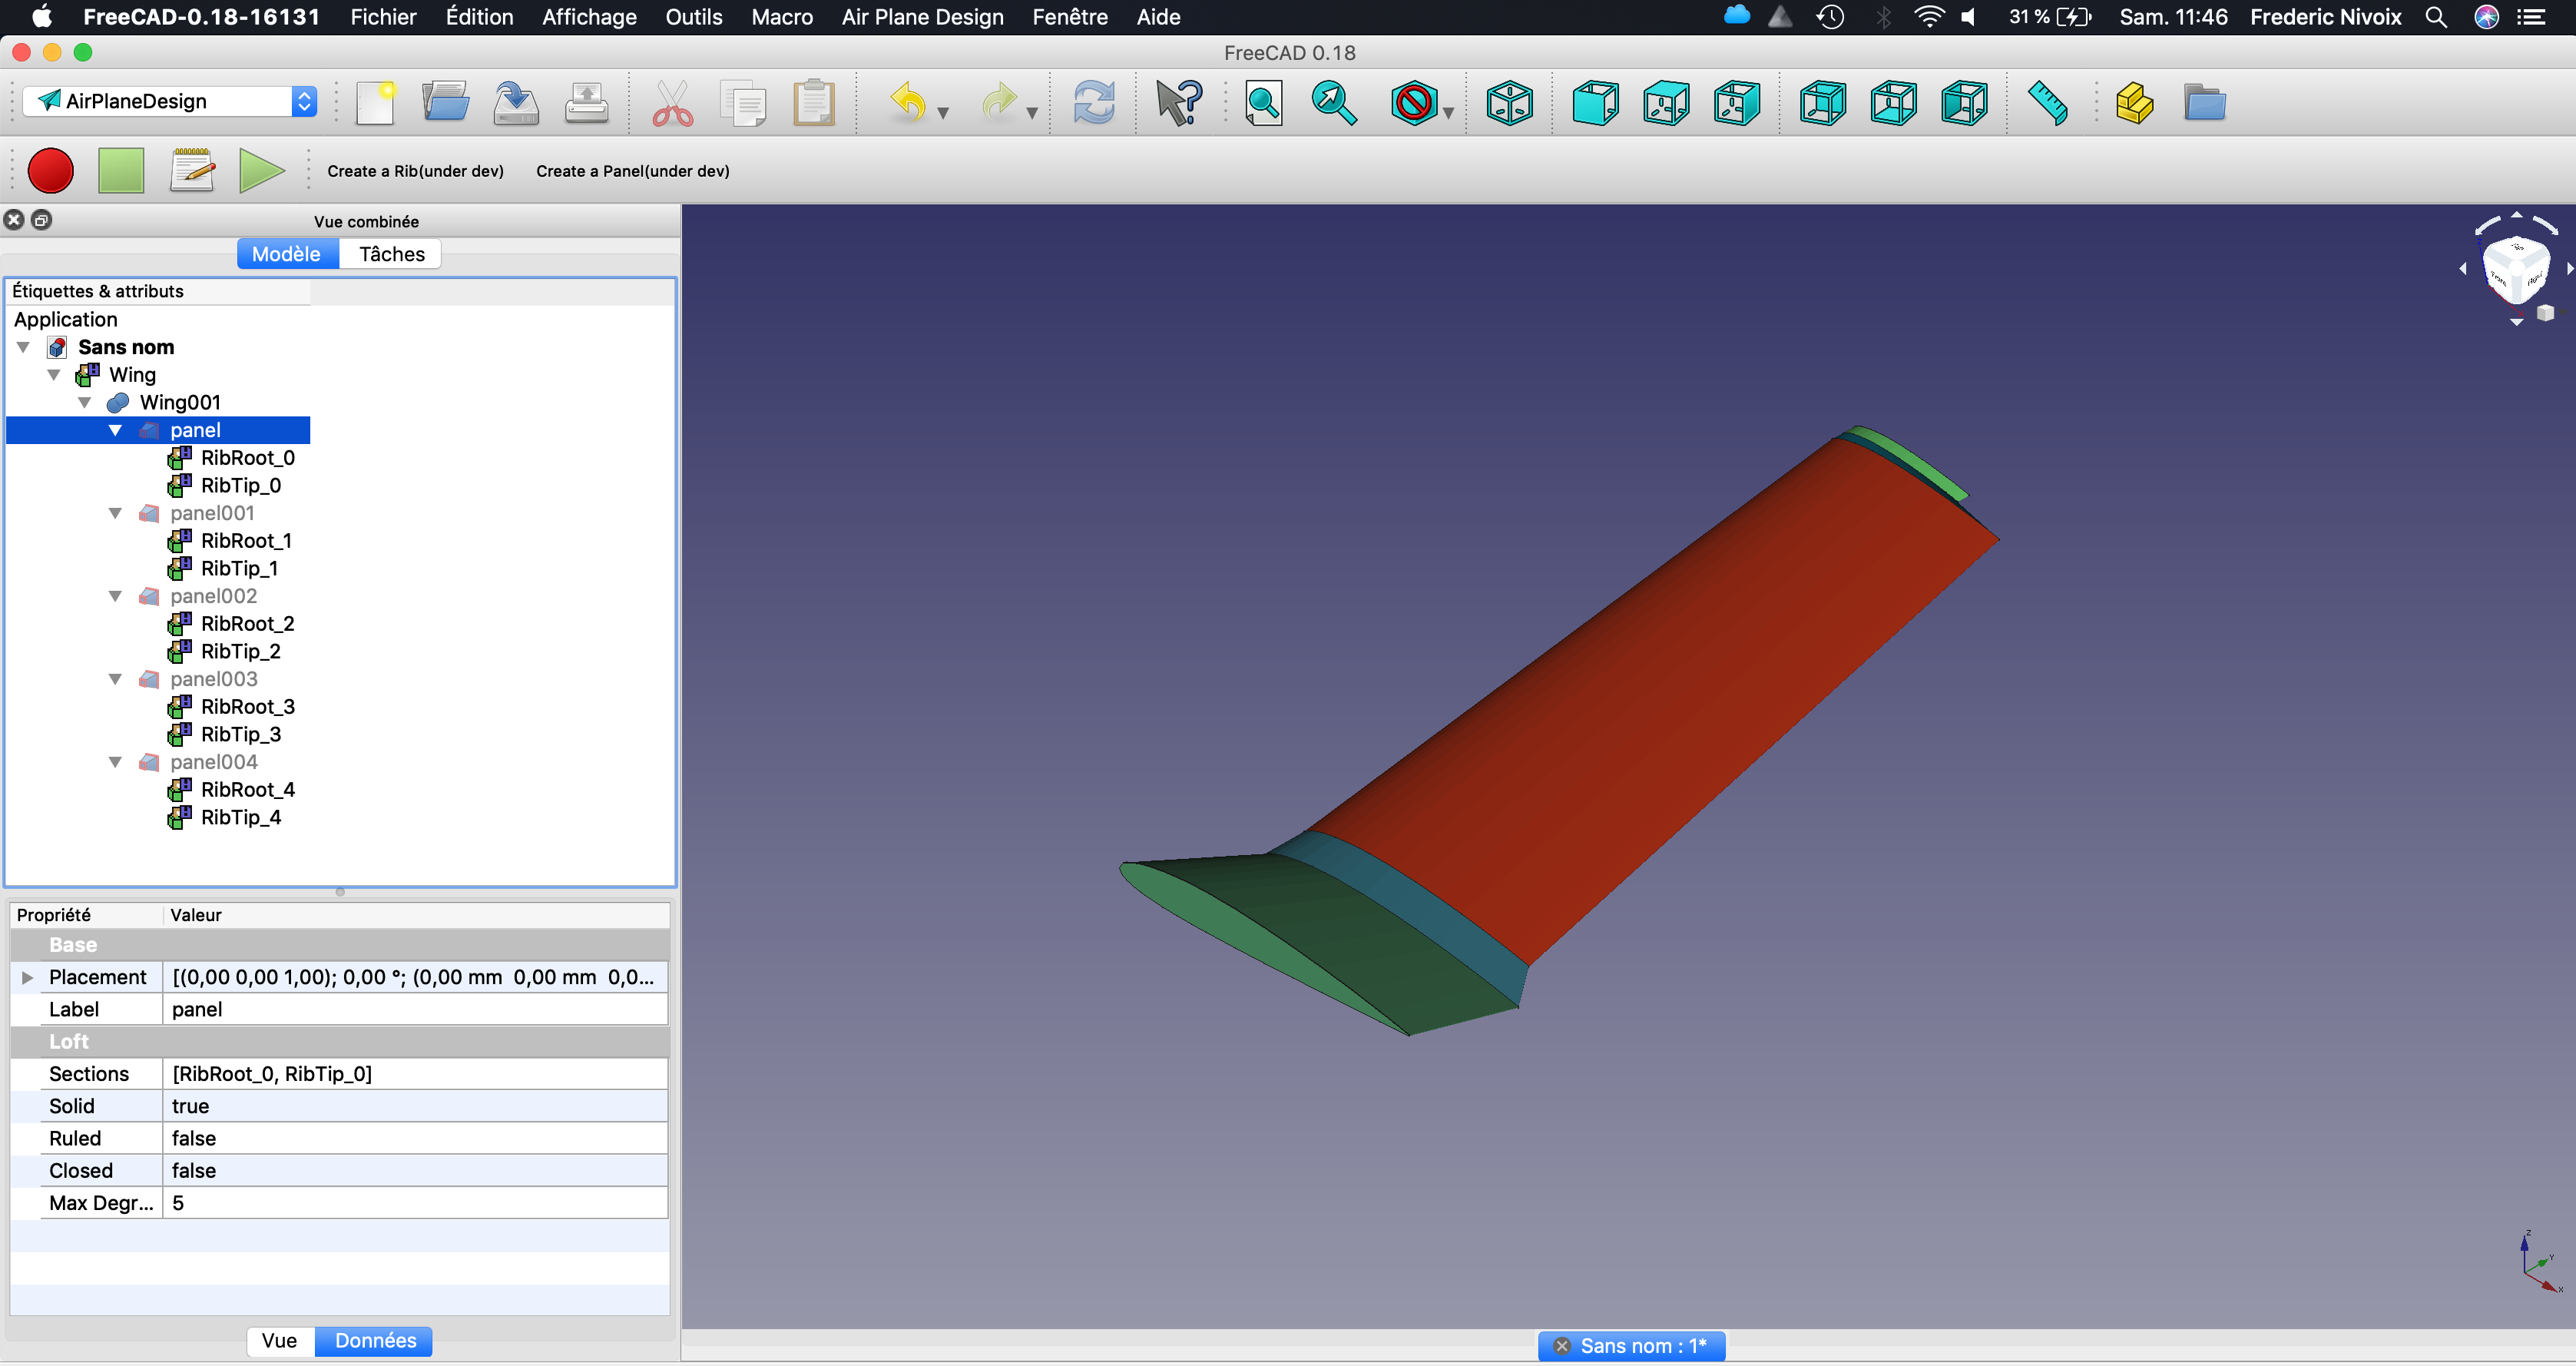Click the fit all zoom icon
This screenshot has height=1366, width=2576.
point(1263,103)
